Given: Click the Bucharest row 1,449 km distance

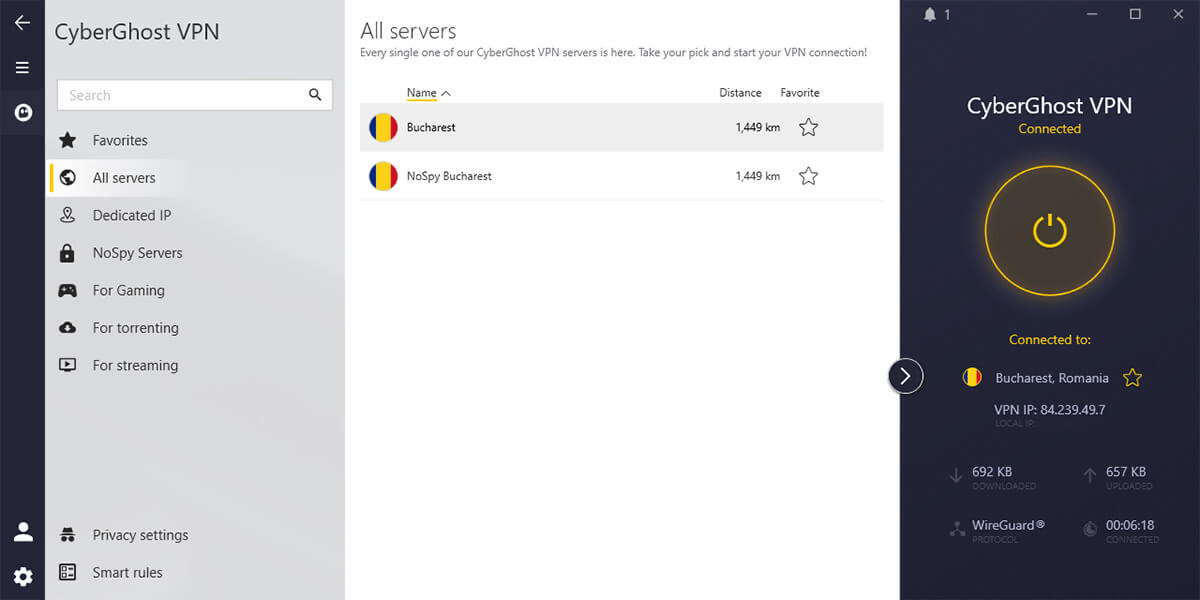Looking at the screenshot, I should point(757,127).
